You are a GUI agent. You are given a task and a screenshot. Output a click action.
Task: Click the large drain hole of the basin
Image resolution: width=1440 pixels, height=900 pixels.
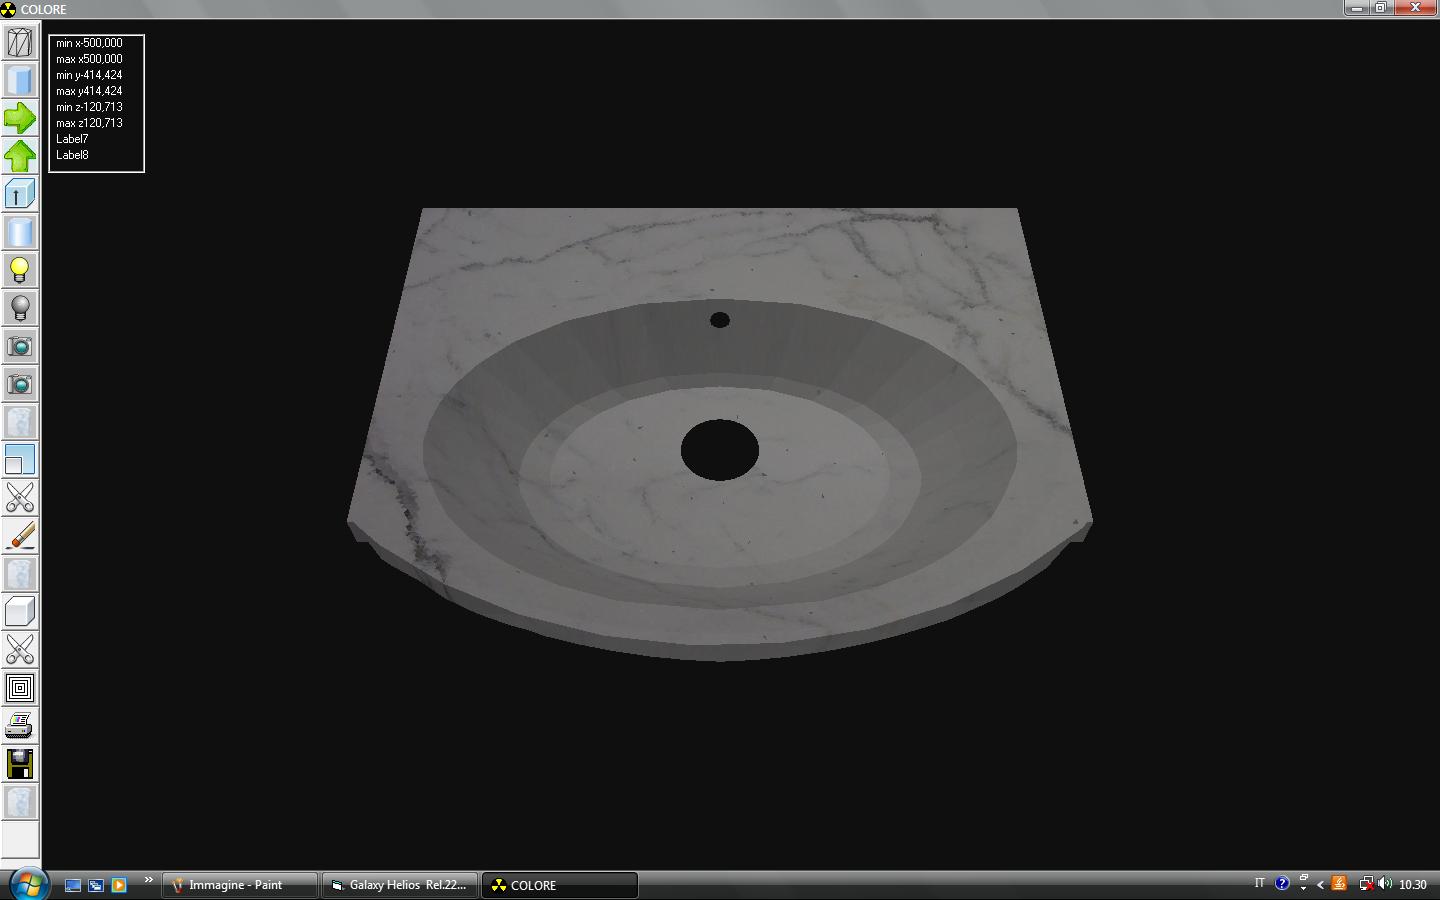[x=720, y=450]
